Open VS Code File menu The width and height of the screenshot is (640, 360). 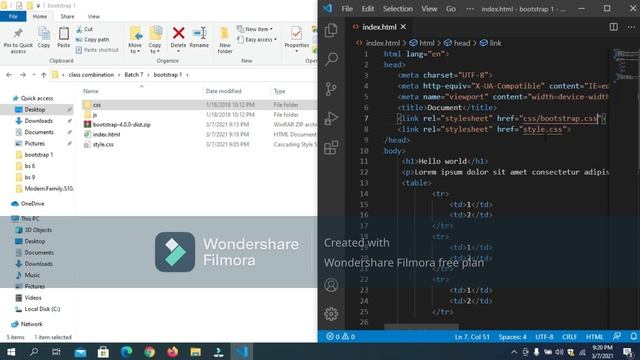click(x=347, y=9)
